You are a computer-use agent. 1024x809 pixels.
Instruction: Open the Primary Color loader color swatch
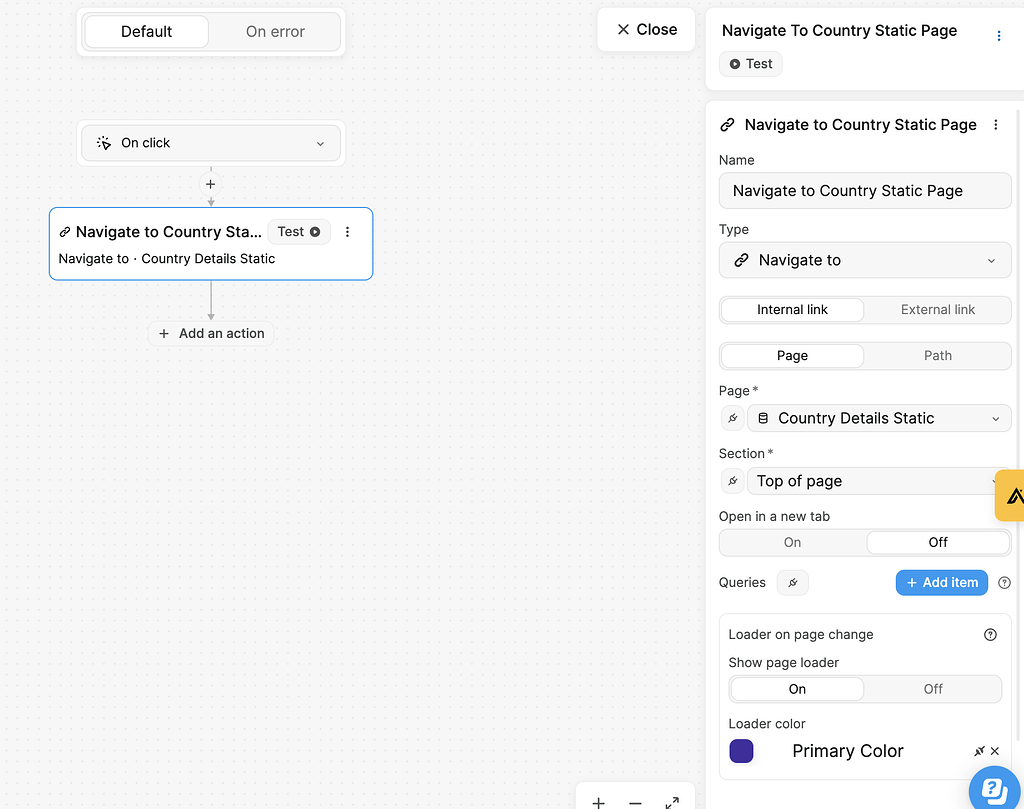[x=740, y=750]
